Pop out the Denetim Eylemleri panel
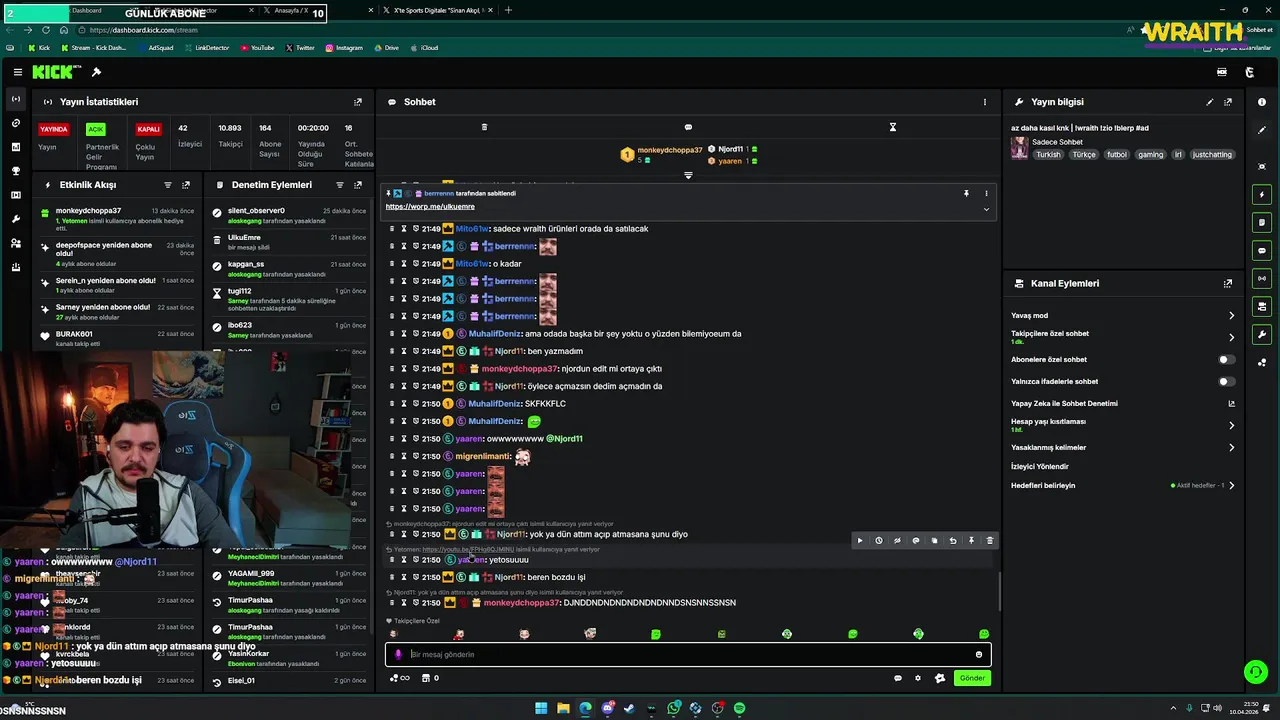 358,185
